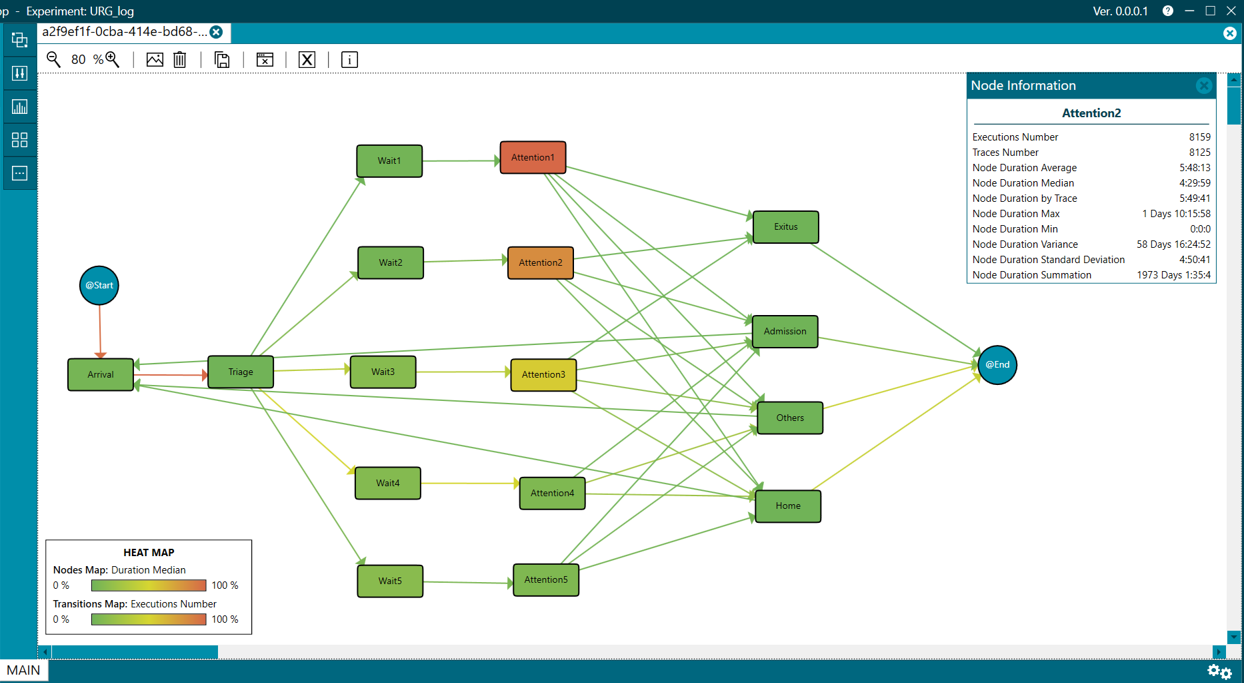The width and height of the screenshot is (1244, 683).
Task: Click the vertical scrollbar down arrow
Action: pyautogui.click(x=1234, y=637)
